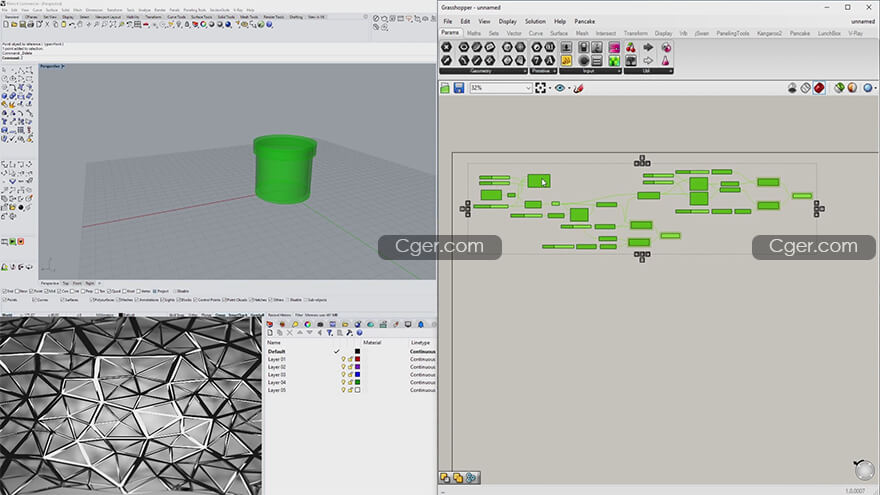Screen dimensions: 880x495
Task: Click the Linetype column header in Layers
Action: pos(420,342)
